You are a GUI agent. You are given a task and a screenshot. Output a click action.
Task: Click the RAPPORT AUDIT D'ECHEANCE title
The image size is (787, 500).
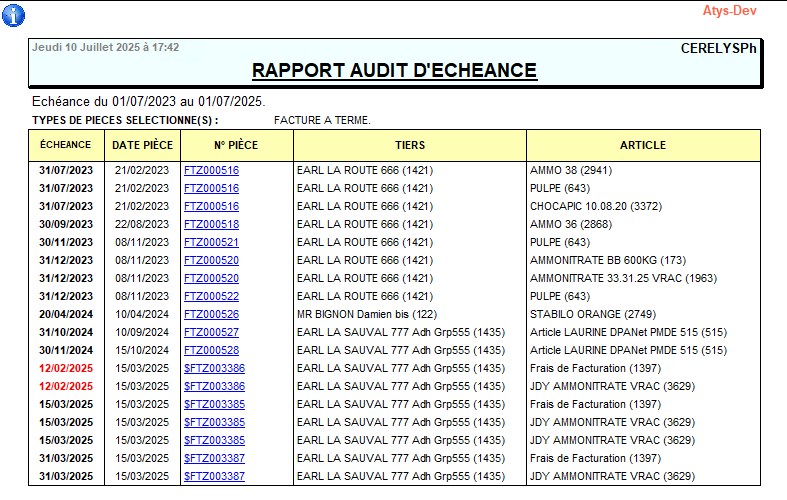click(394, 70)
